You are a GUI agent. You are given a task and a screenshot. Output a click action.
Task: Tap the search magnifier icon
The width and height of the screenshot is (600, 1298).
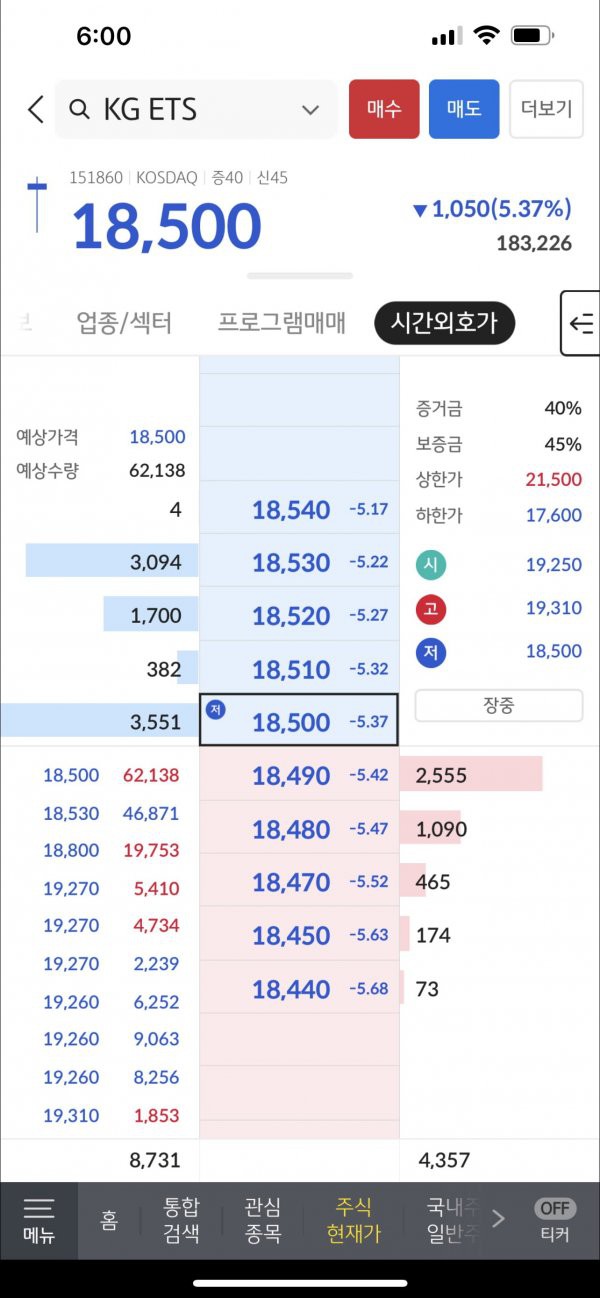pos(79,109)
